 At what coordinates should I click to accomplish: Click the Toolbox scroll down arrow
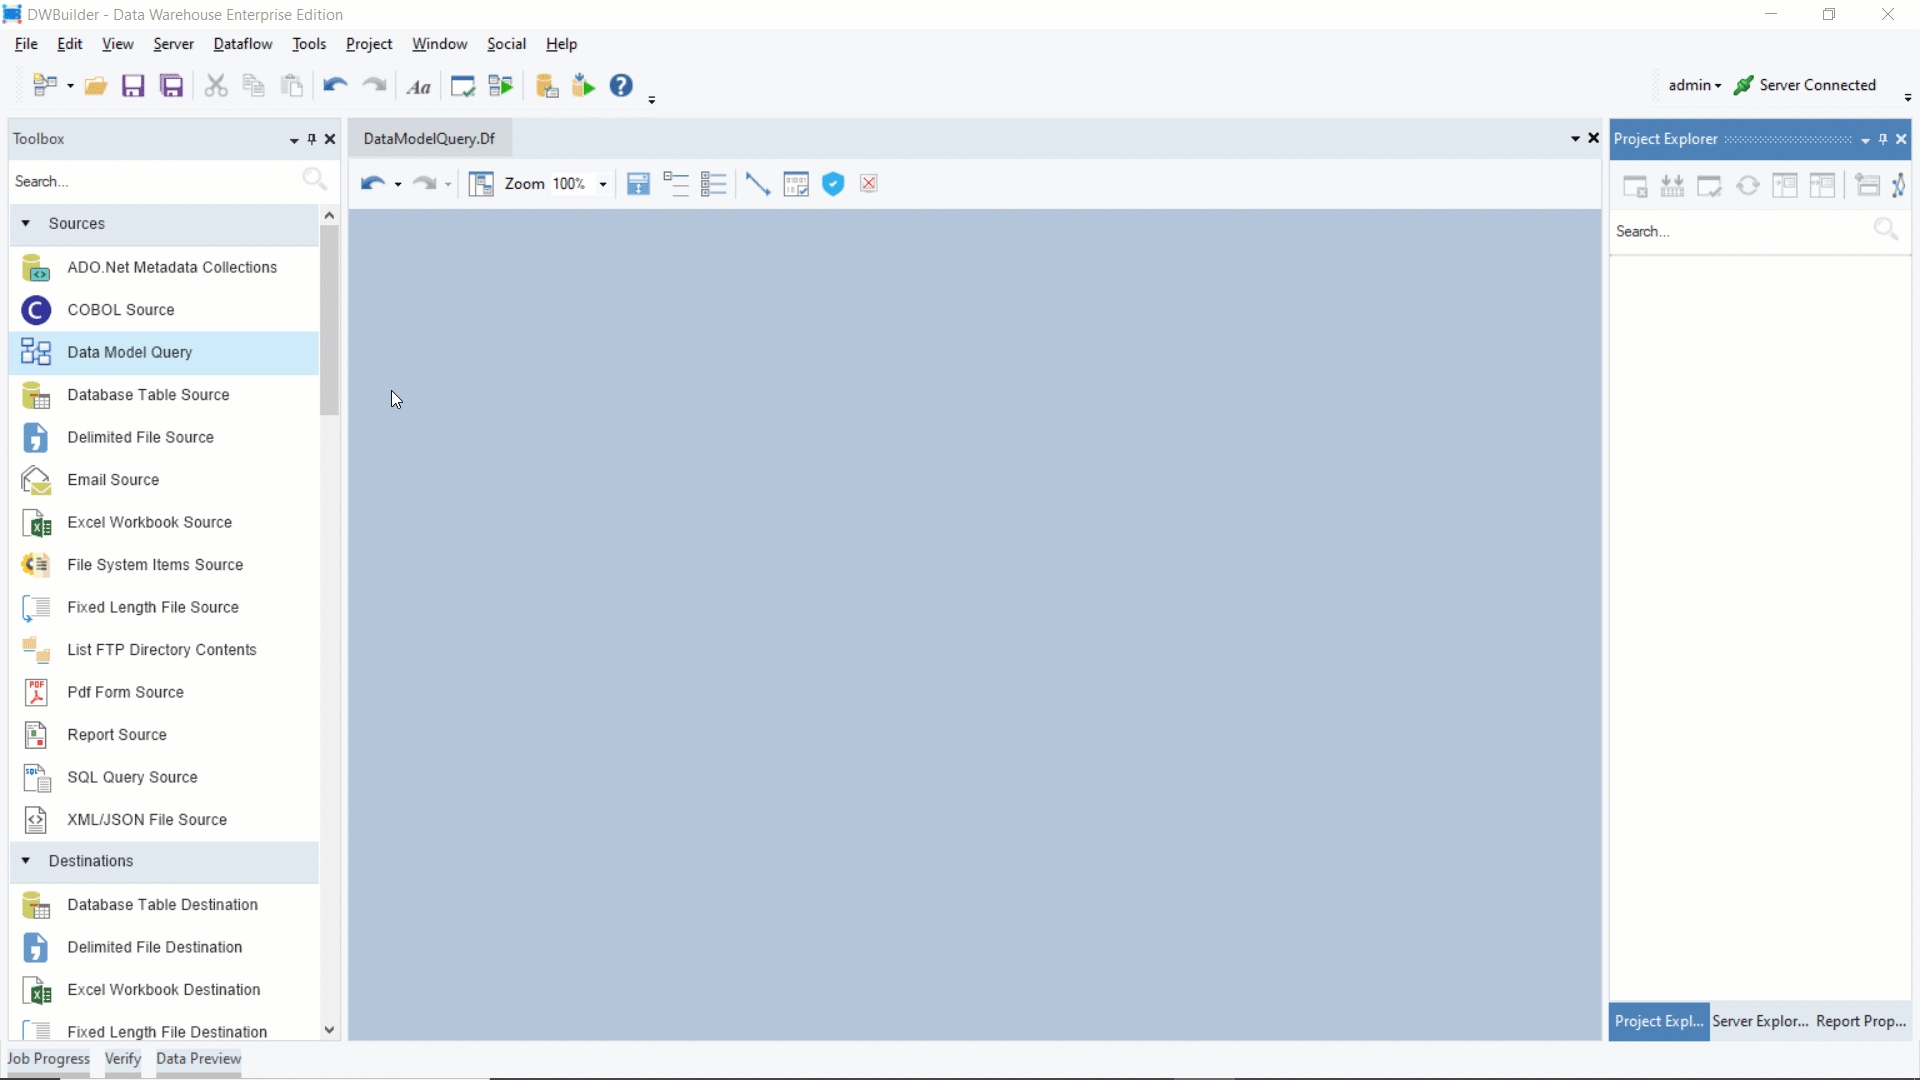pyautogui.click(x=329, y=1030)
